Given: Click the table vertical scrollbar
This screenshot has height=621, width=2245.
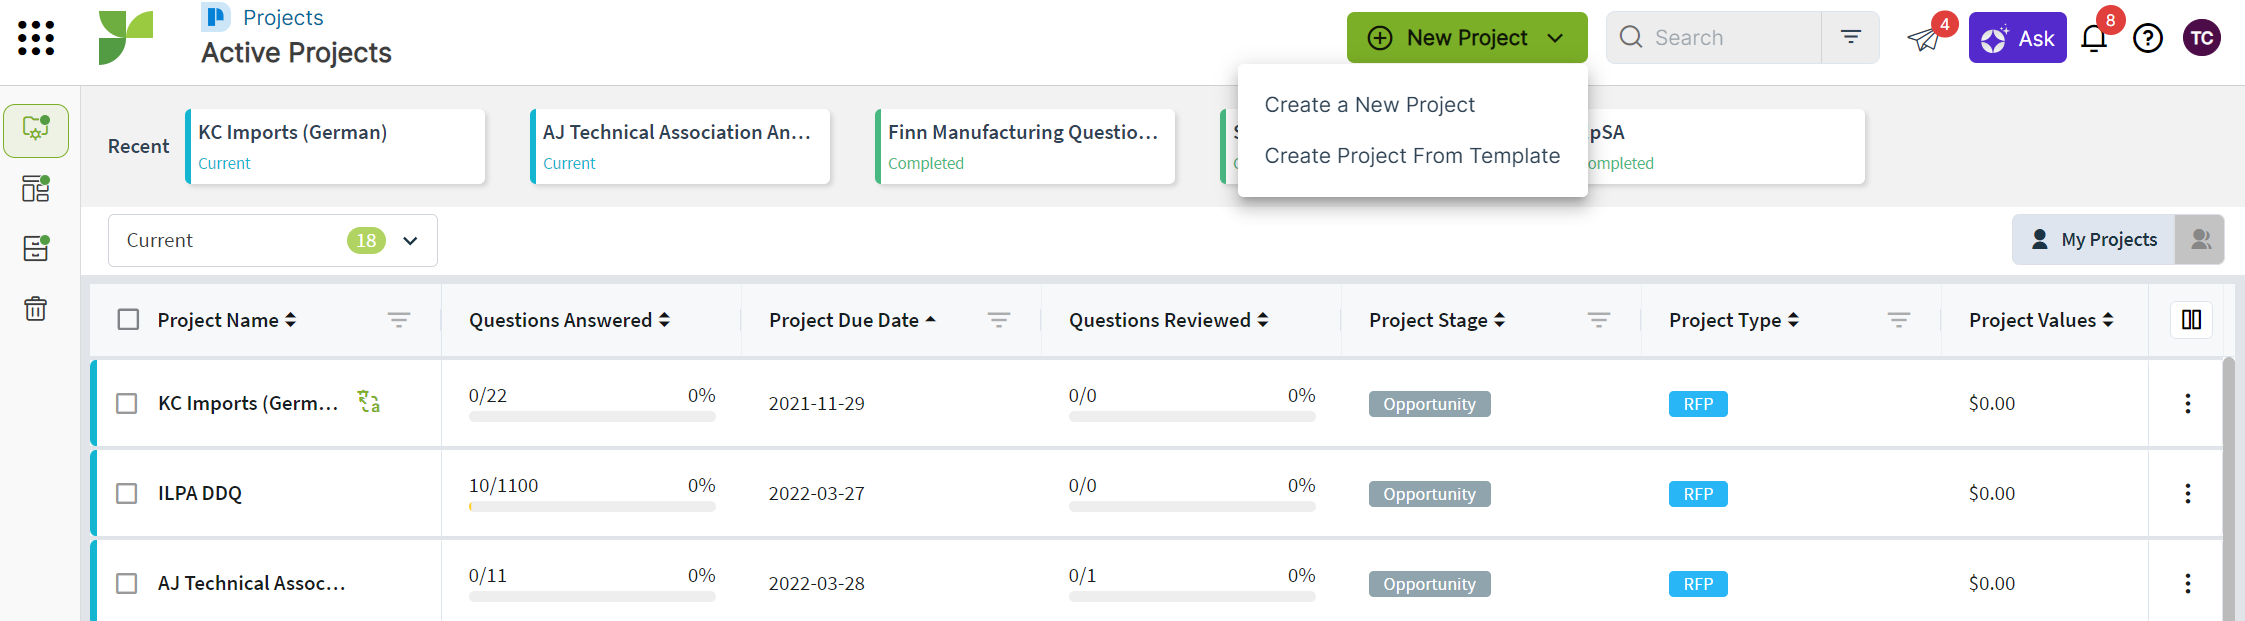Looking at the screenshot, I should pyautogui.click(x=2229, y=488).
